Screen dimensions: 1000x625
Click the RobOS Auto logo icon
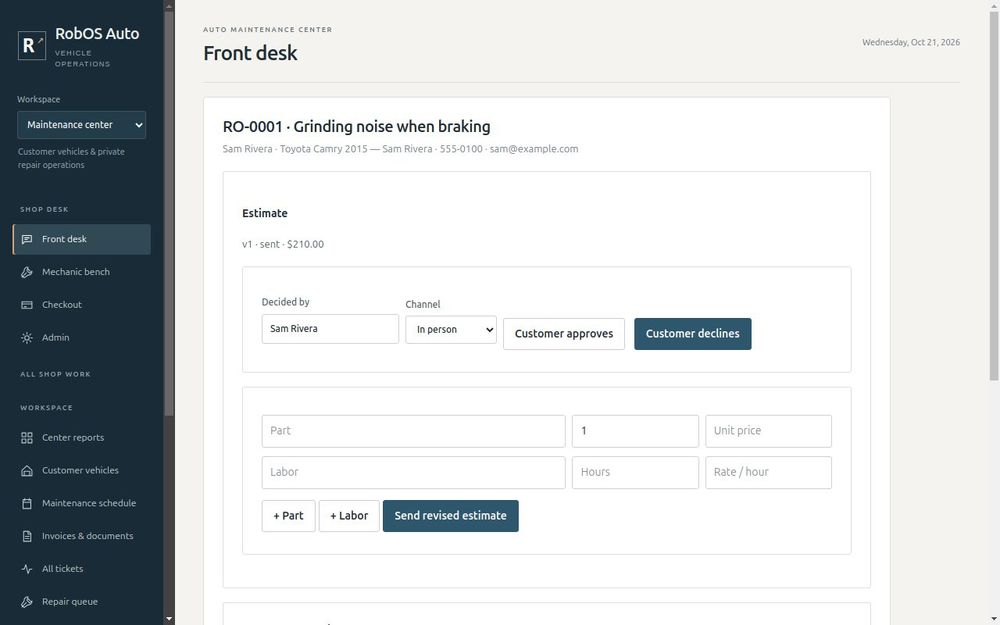31,45
